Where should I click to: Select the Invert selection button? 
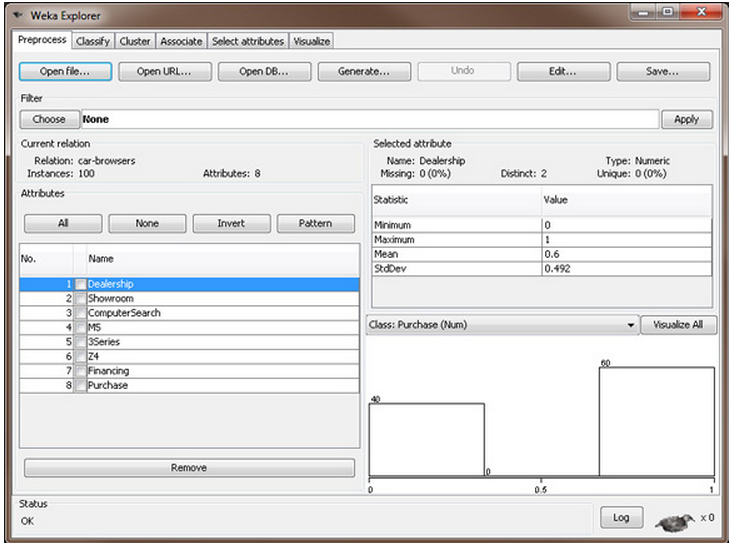(231, 223)
